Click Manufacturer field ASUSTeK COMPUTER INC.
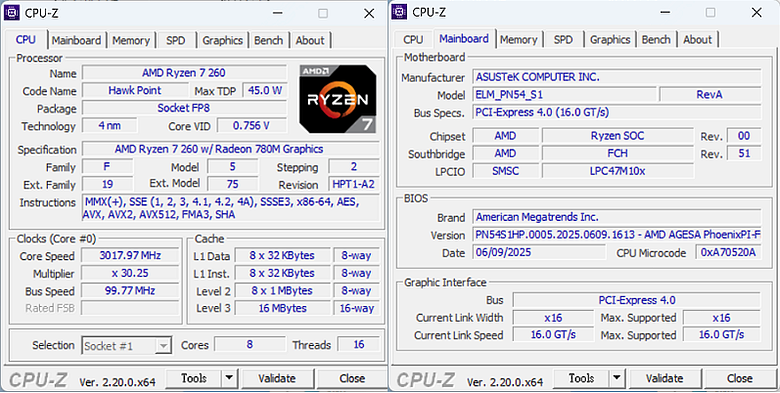Viewport: 780px width, 393px height. coord(617,77)
